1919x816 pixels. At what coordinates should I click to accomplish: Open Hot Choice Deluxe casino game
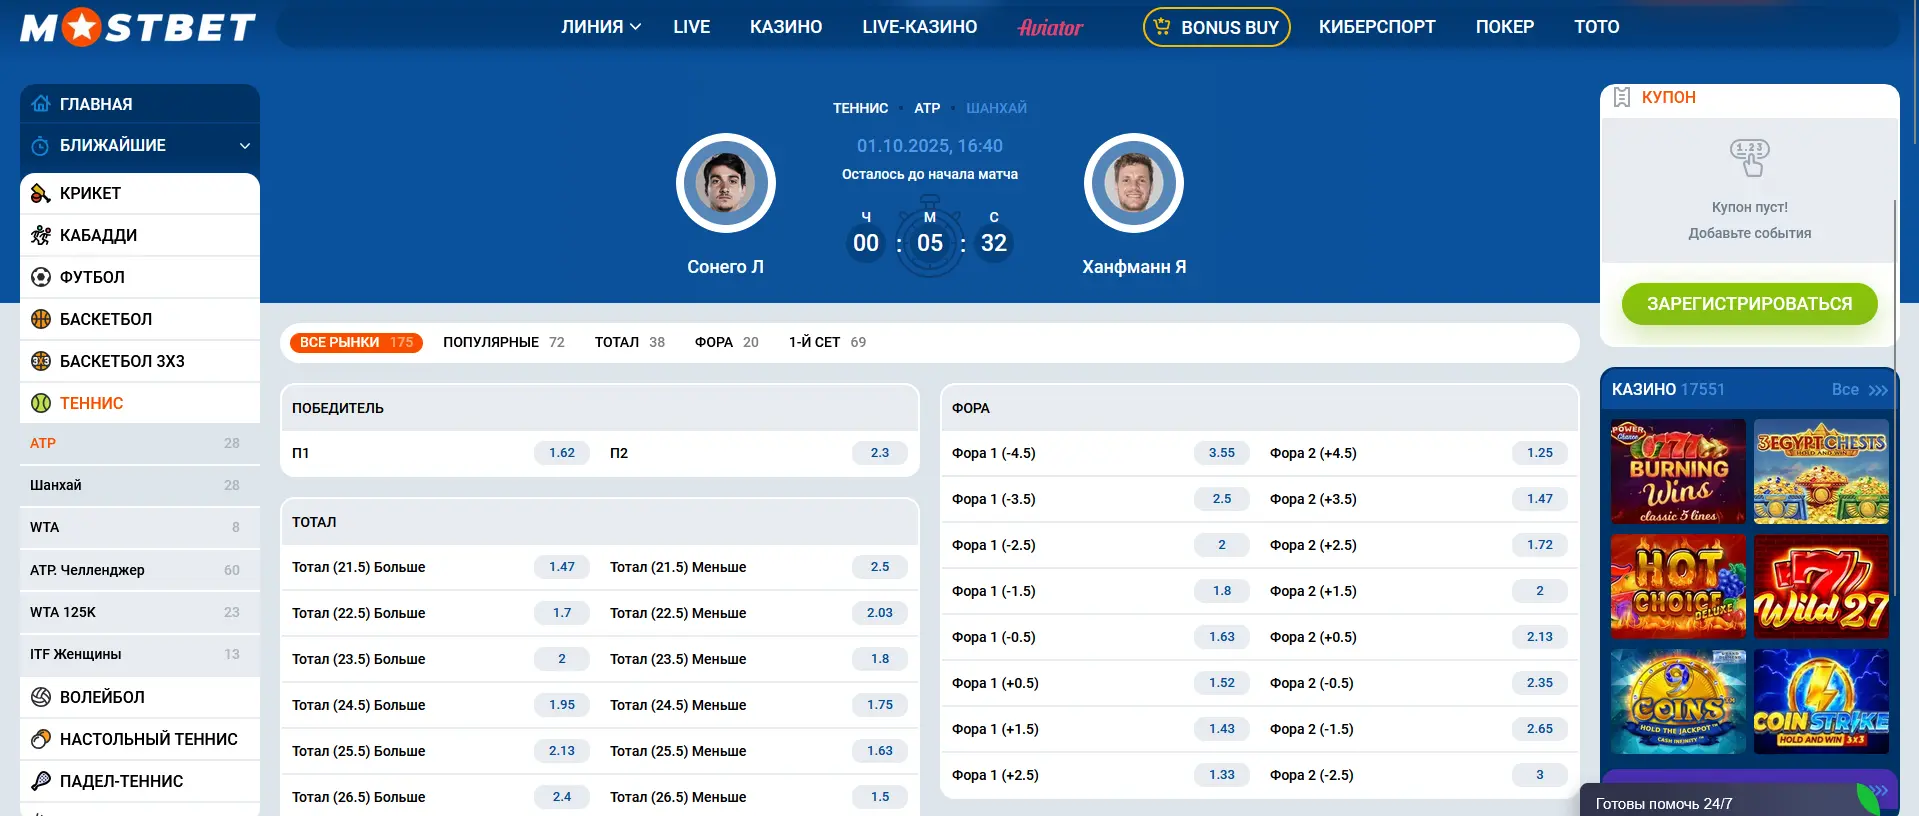1678,586
